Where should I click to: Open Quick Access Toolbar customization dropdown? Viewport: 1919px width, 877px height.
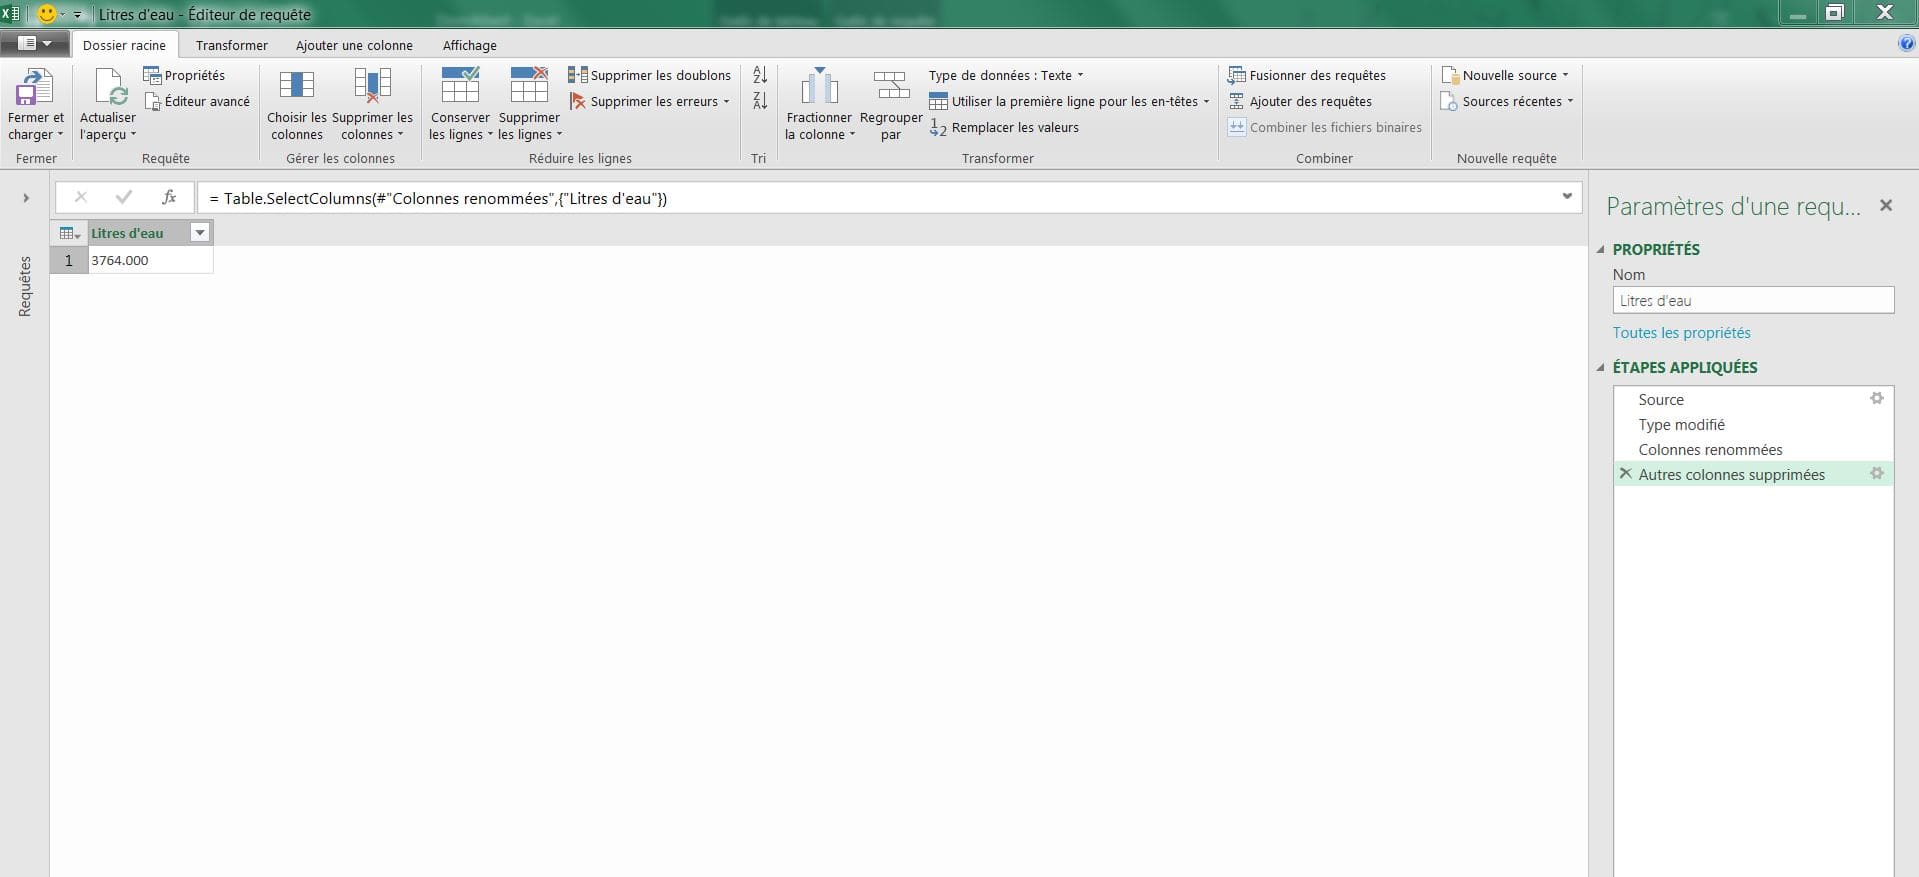77,15
